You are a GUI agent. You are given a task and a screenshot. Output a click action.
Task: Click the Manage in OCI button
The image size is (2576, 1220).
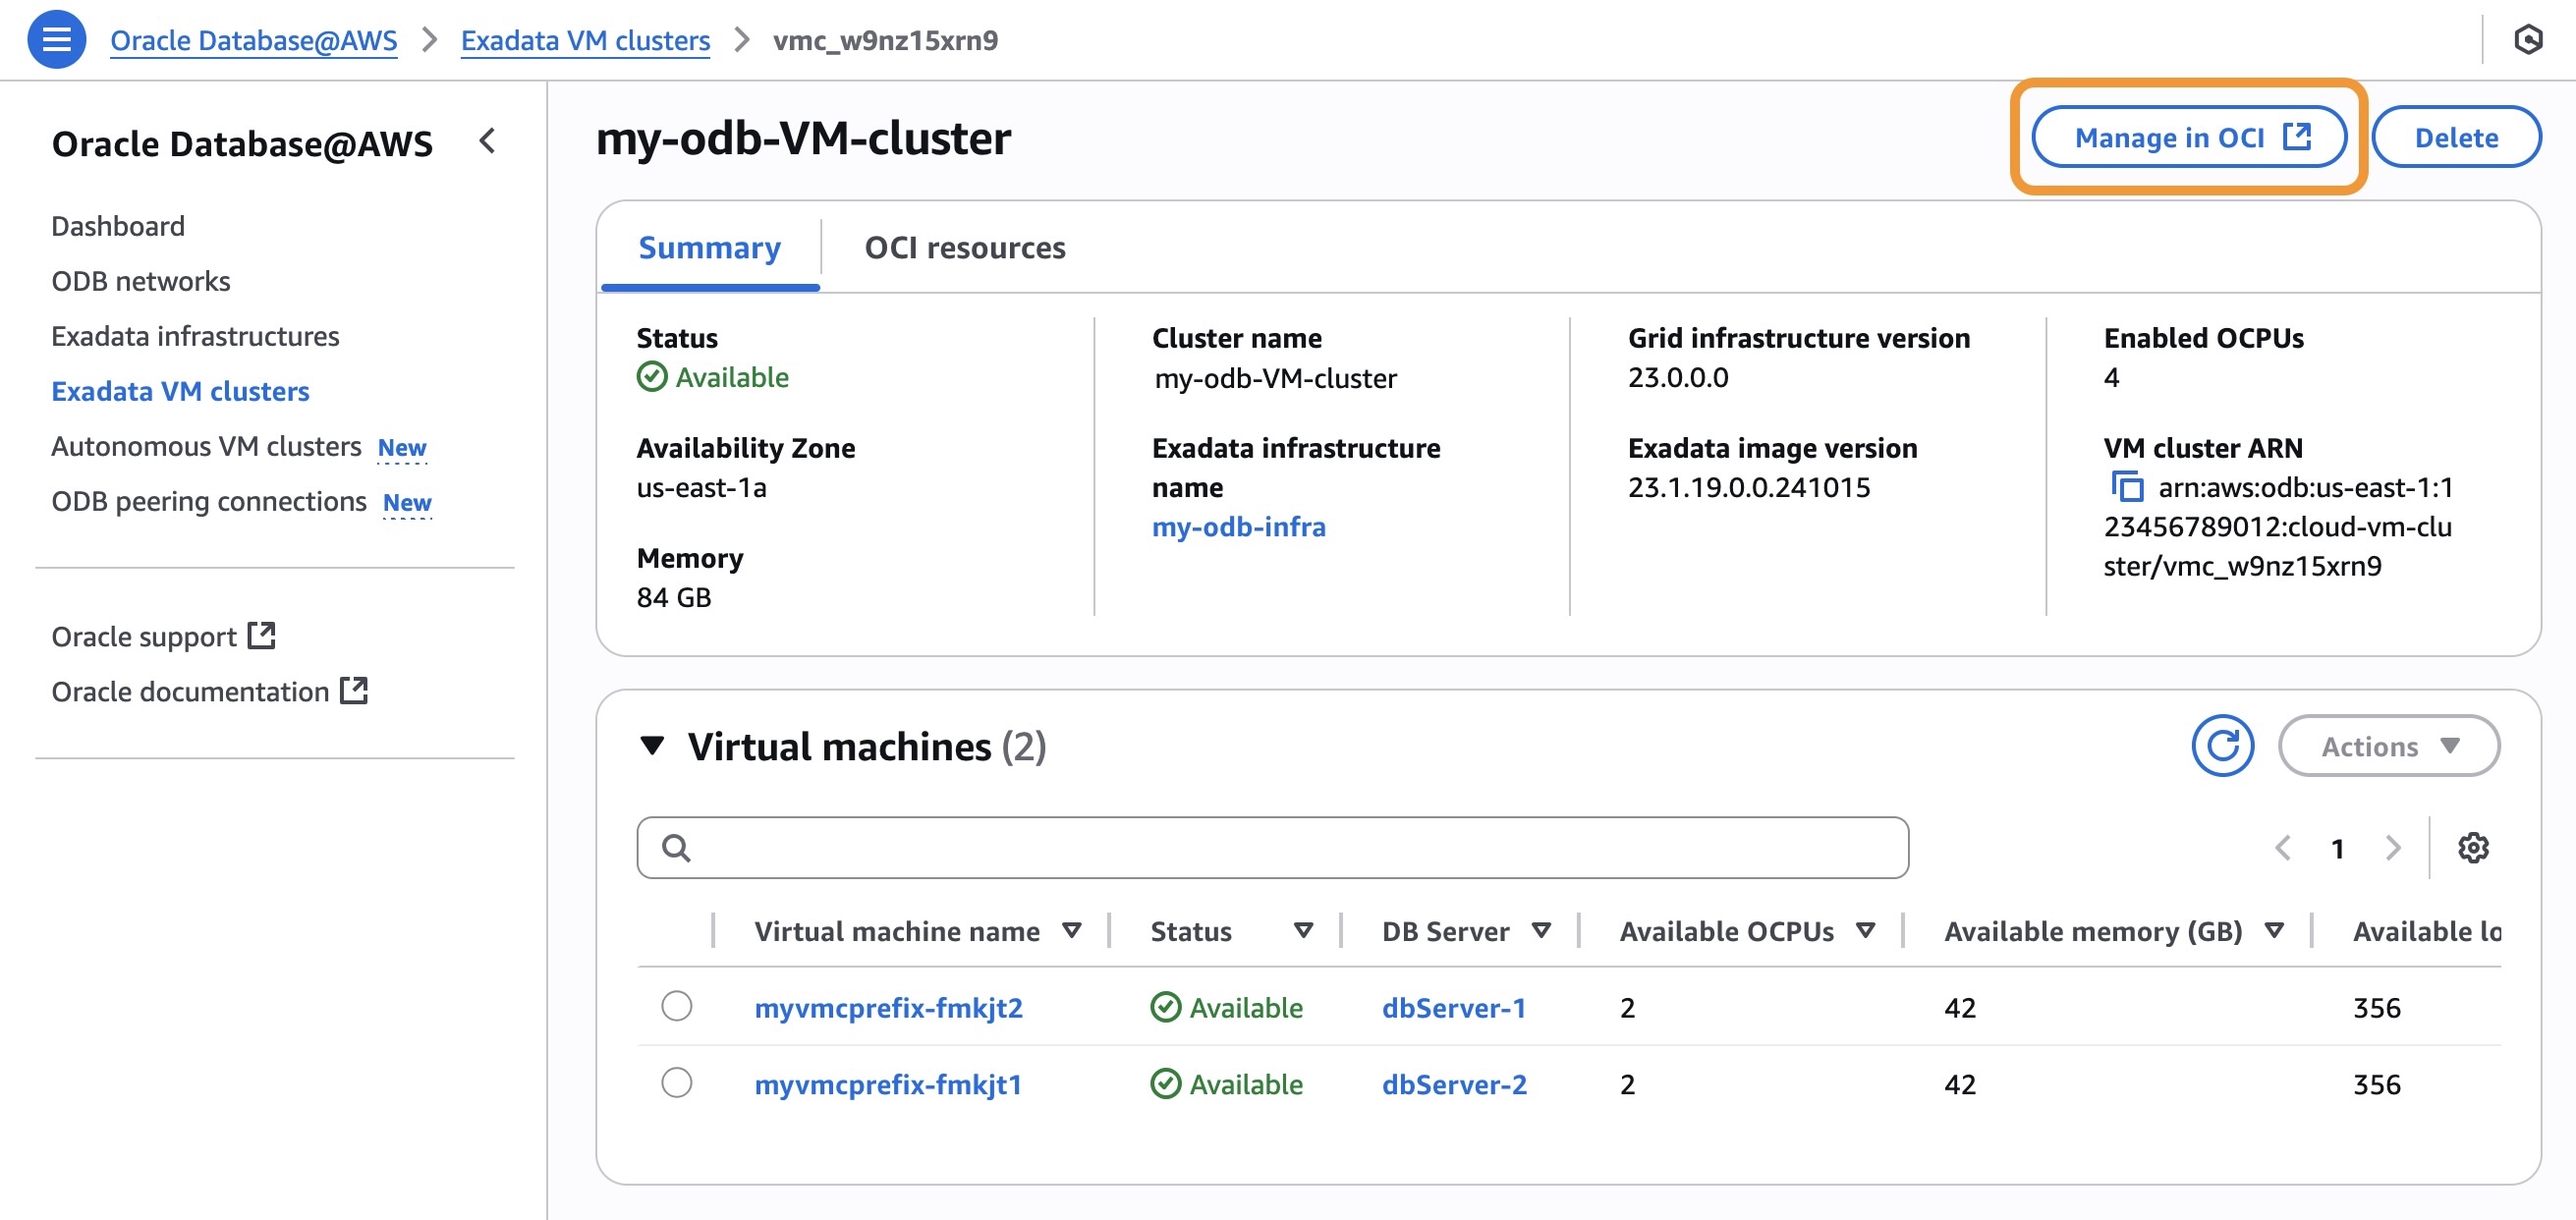[2189, 137]
